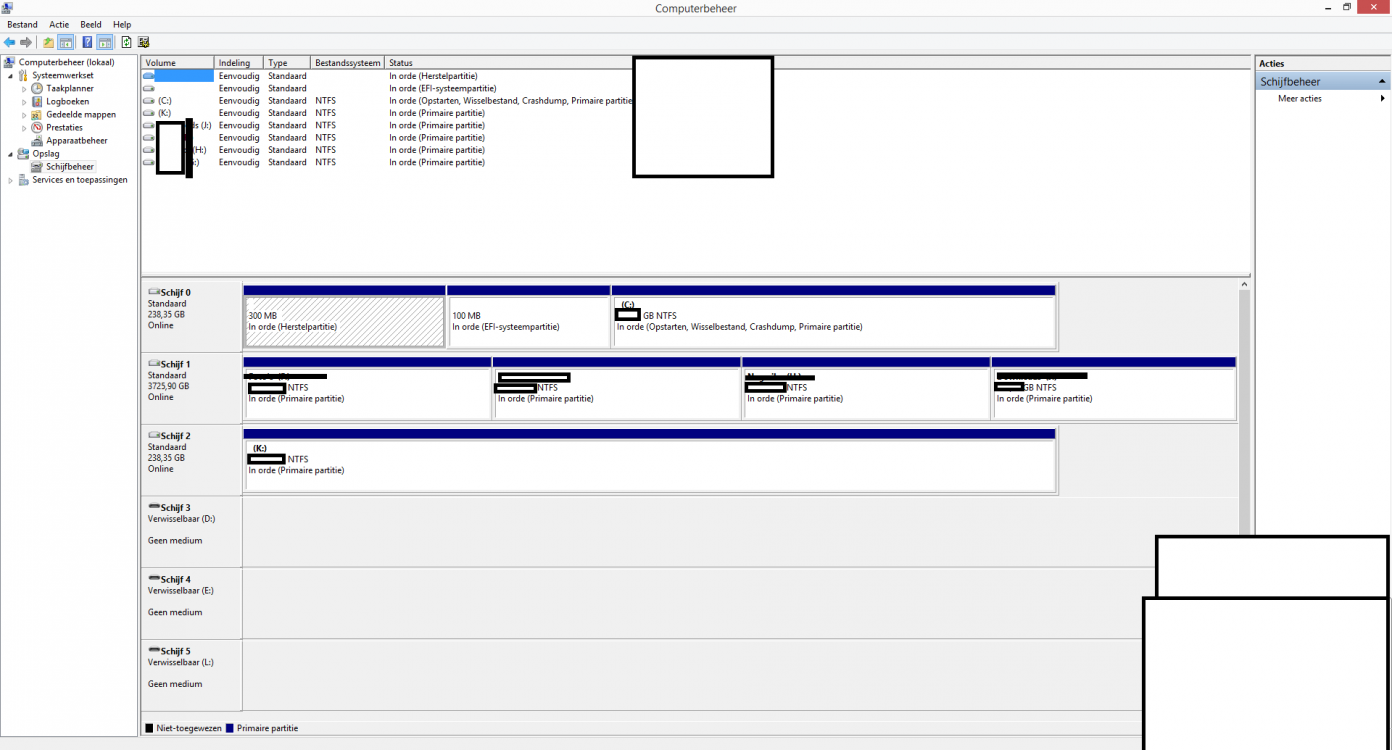Toggle the action pane show/hide icon
Screen dimensions: 1392x750
click(x=104, y=42)
